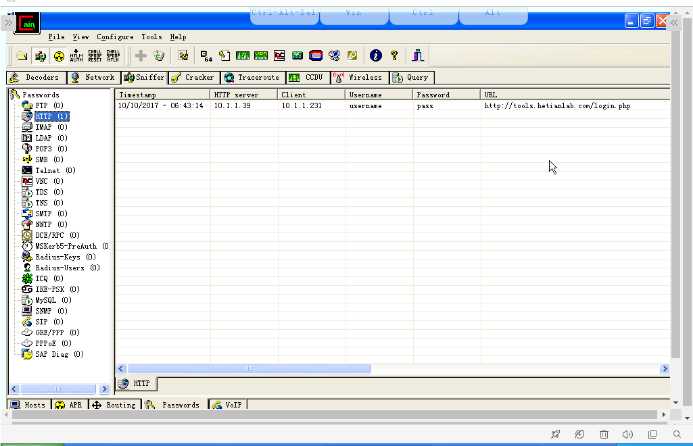
Task: Open the APR bottom tab
Action: [x=69, y=405]
